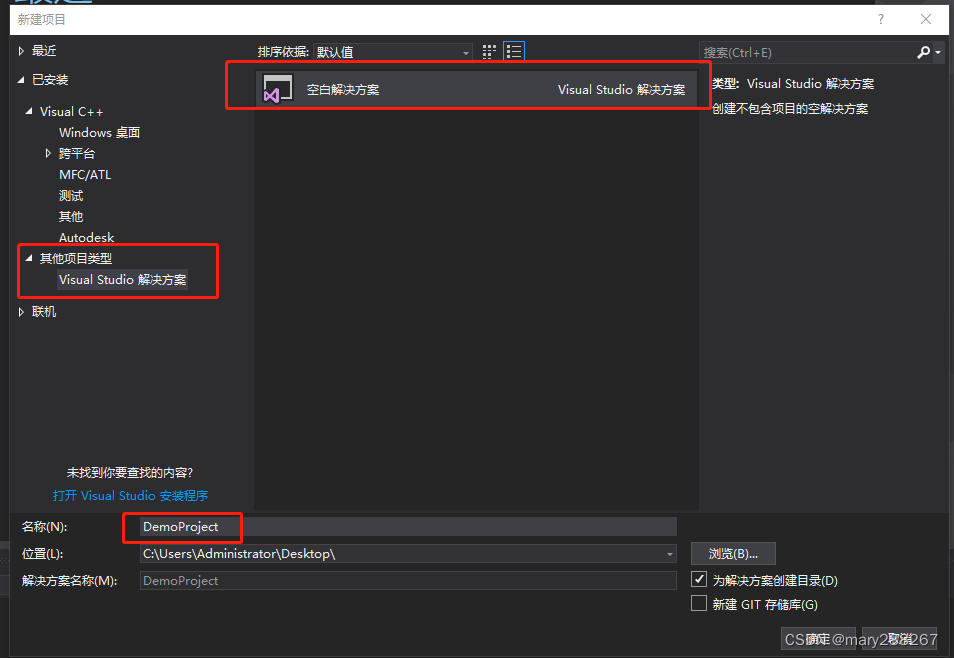The image size is (954, 658).
Task: Click the 名称 field containing DemoProject
Action: click(x=182, y=527)
